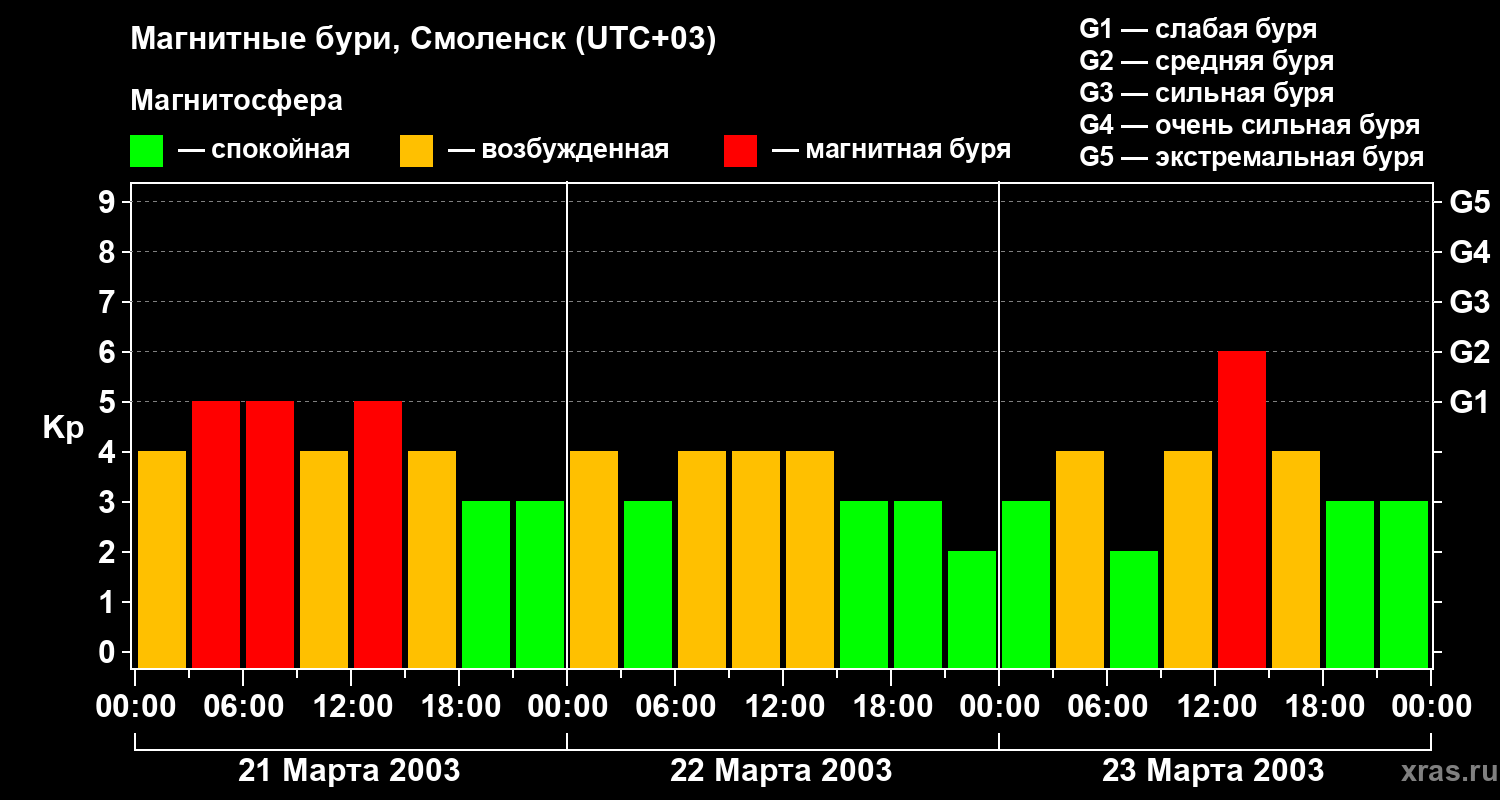The image size is (1500, 800).
Task: Click the green 'спокойная' legend swatch
Action: [146, 151]
